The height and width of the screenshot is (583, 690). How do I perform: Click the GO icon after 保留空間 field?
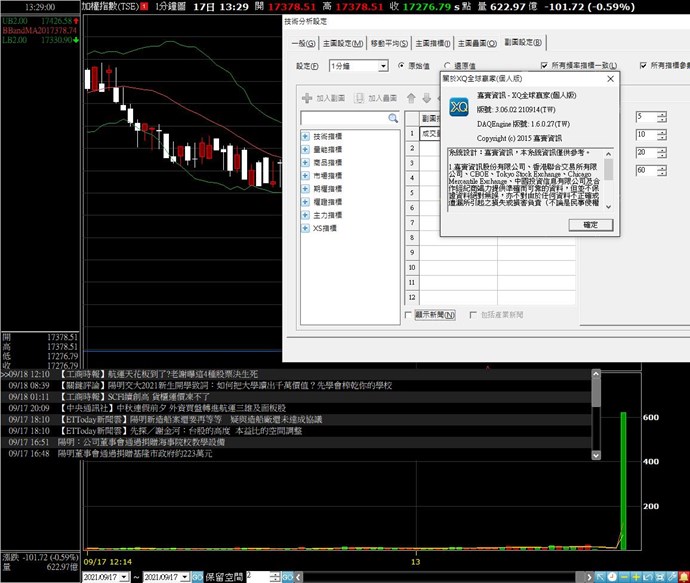click(x=287, y=577)
